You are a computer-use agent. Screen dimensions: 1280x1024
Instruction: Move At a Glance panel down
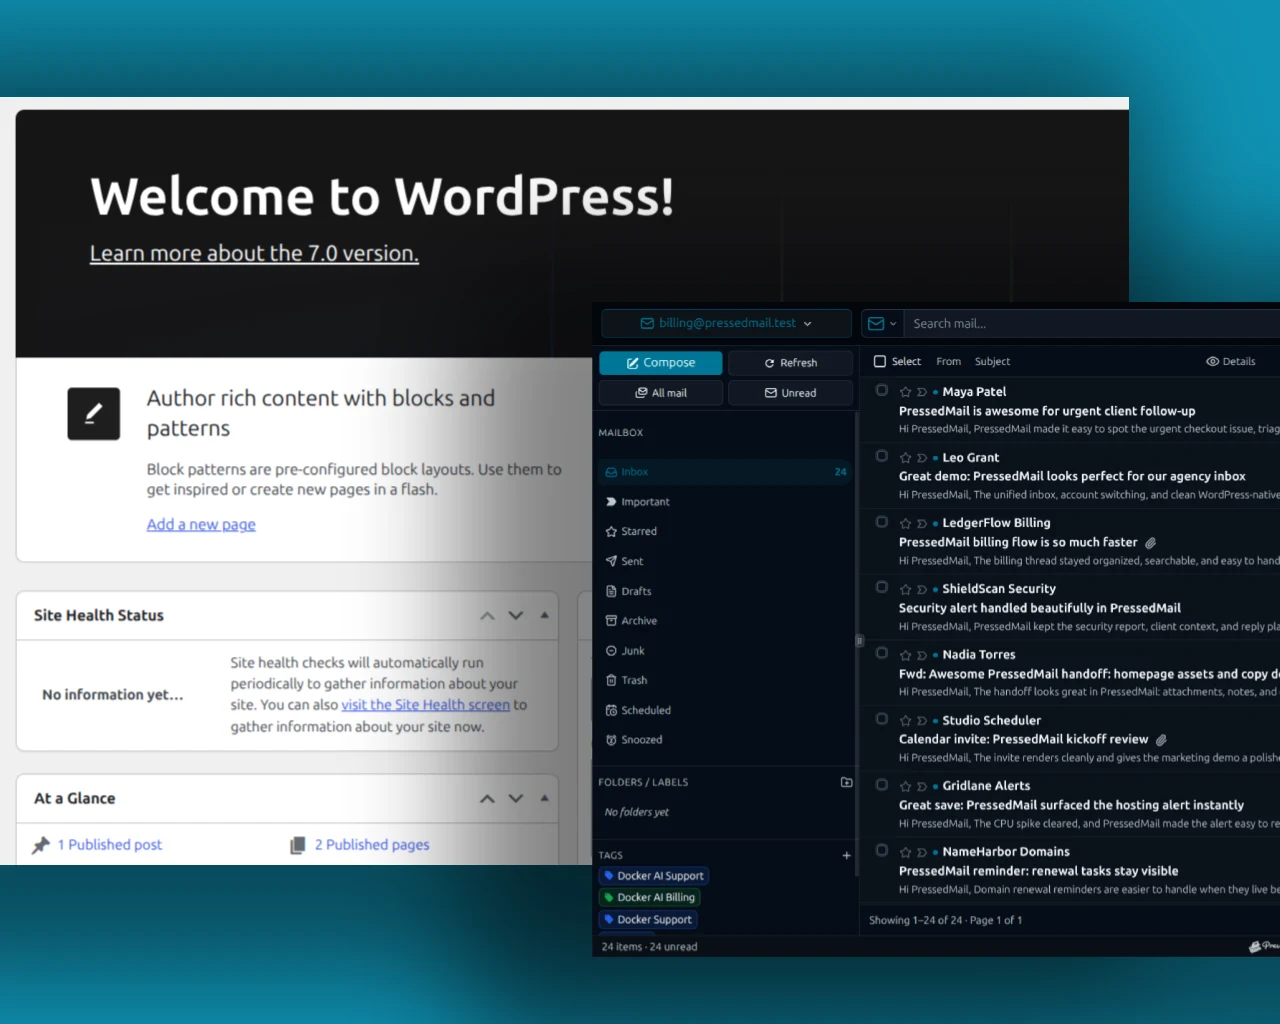tap(516, 799)
